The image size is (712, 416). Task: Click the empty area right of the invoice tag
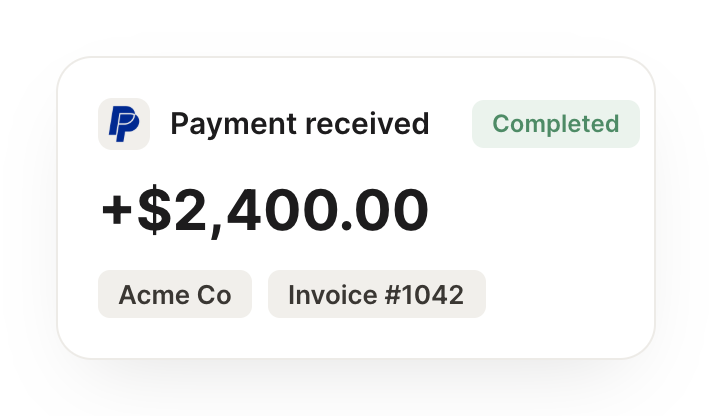pos(568,294)
